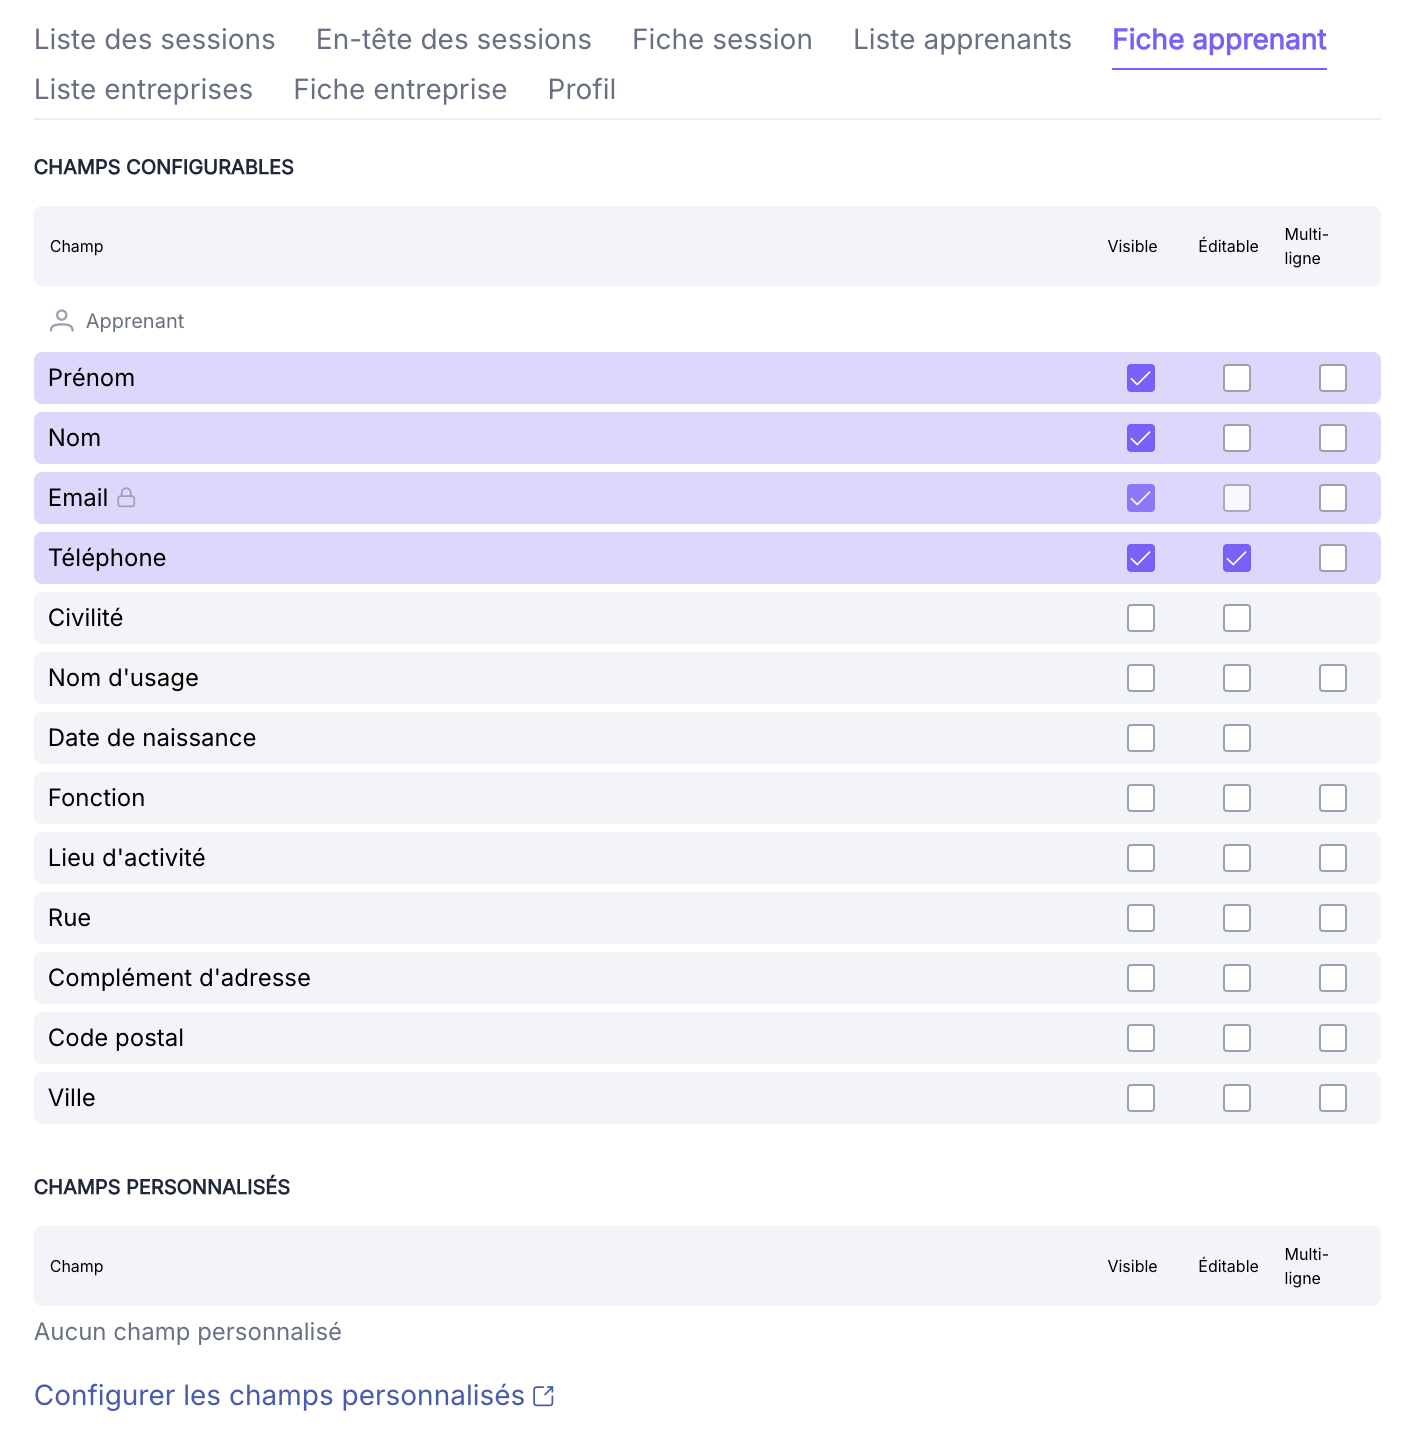Image resolution: width=1406 pixels, height=1450 pixels.
Task: Disable Éditable checkbox for Téléphone
Action: 1237,558
